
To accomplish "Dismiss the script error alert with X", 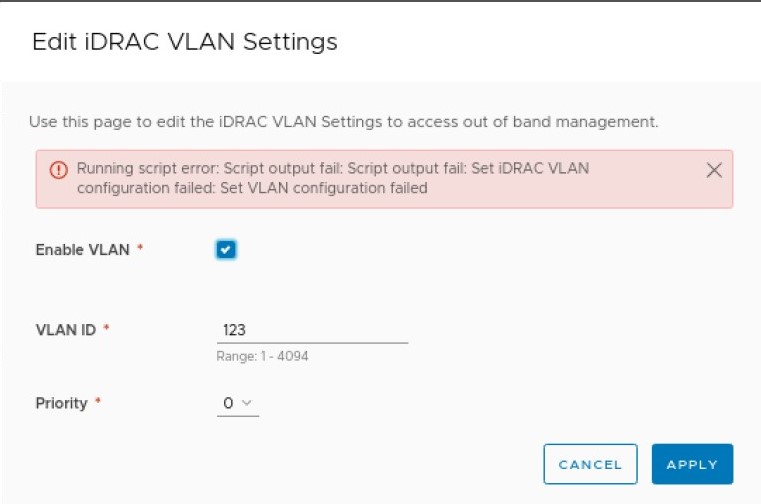I will click(714, 170).
